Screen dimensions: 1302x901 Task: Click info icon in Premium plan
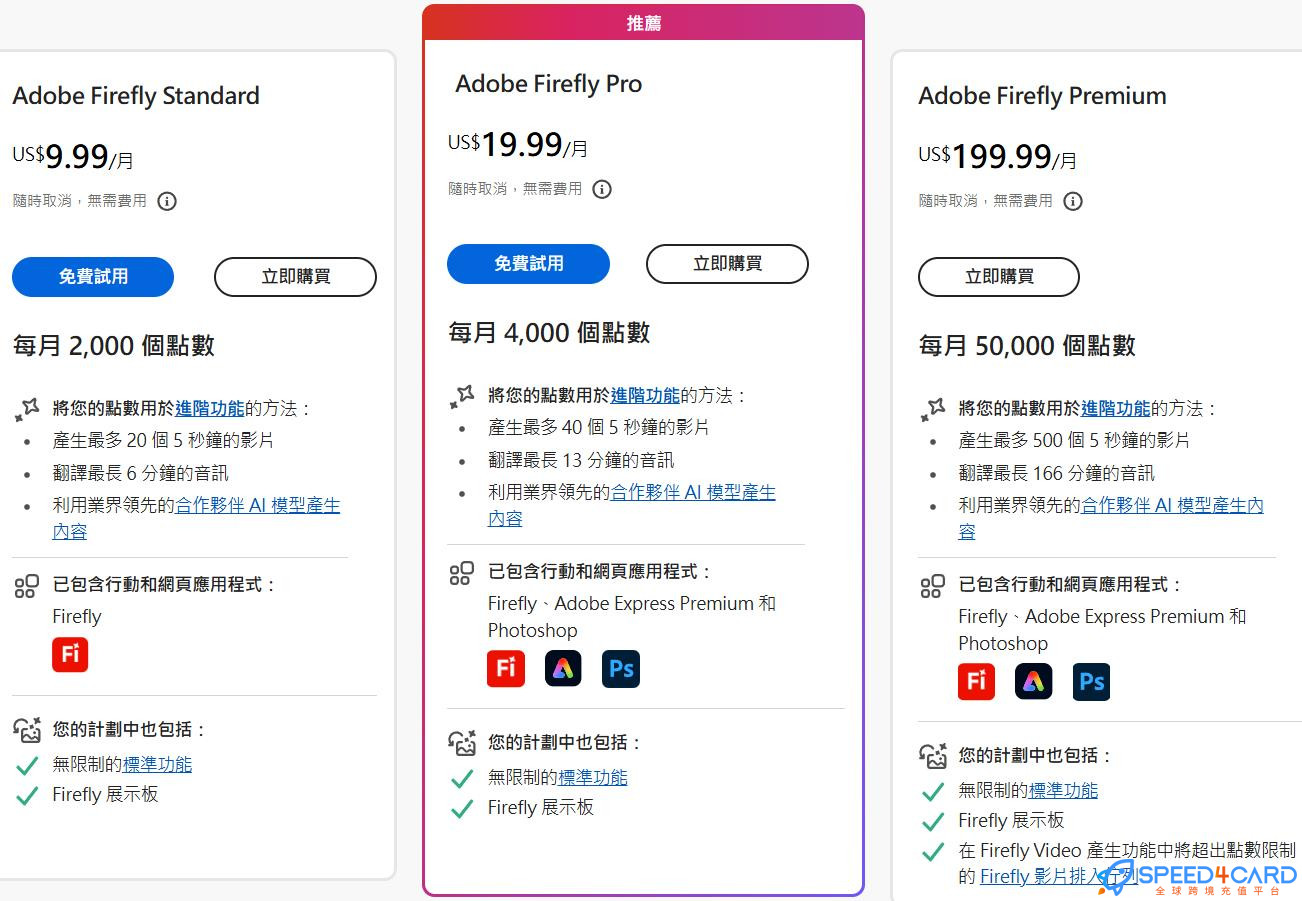point(1073,201)
